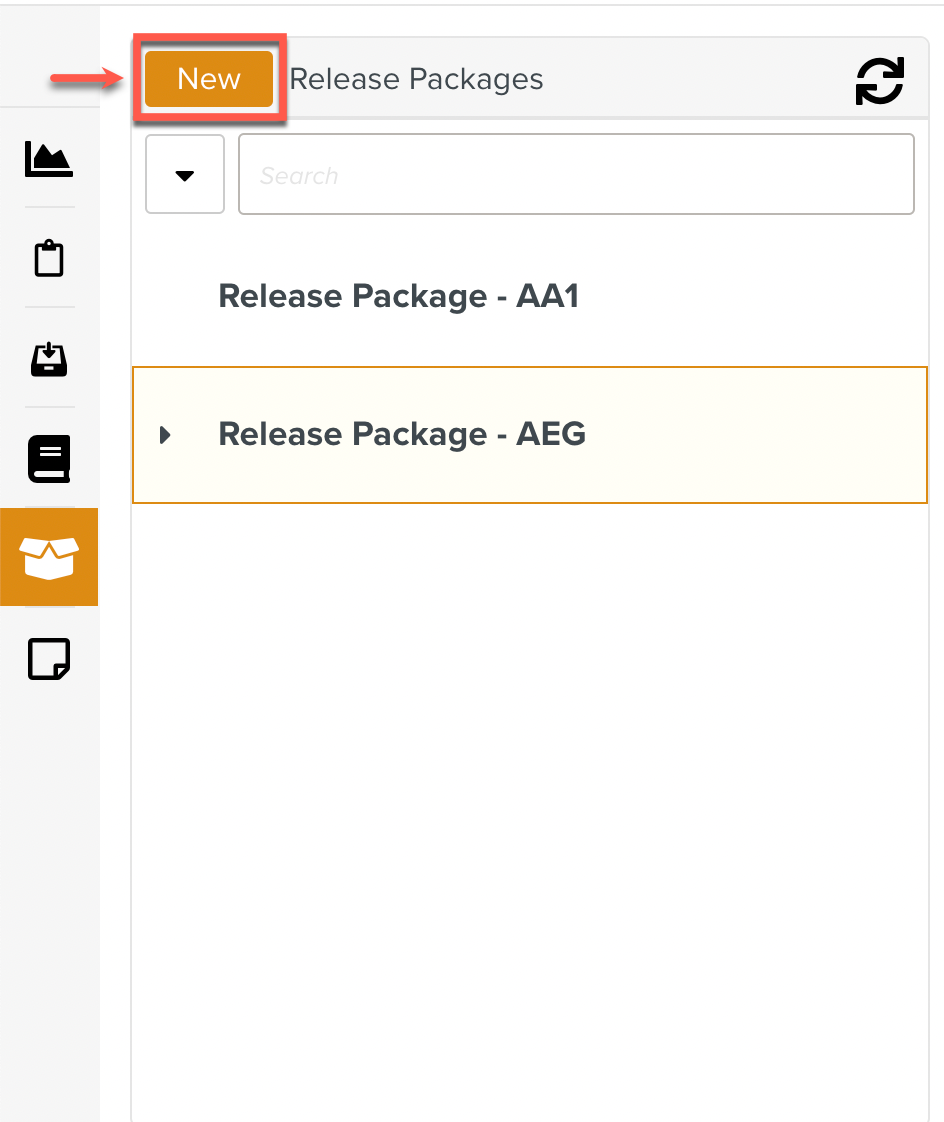Select the Release Package - AEG item
The width and height of the screenshot is (944, 1122).
(x=402, y=435)
